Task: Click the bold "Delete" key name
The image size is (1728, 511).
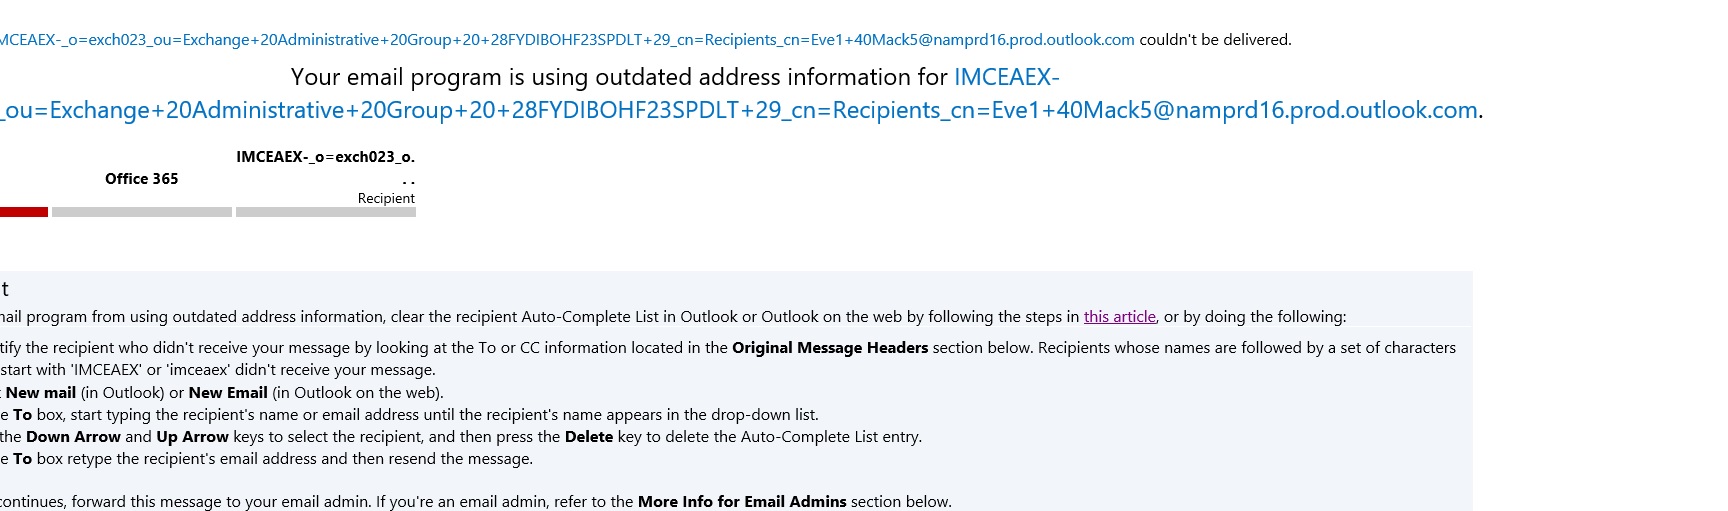Action: pyautogui.click(x=589, y=437)
